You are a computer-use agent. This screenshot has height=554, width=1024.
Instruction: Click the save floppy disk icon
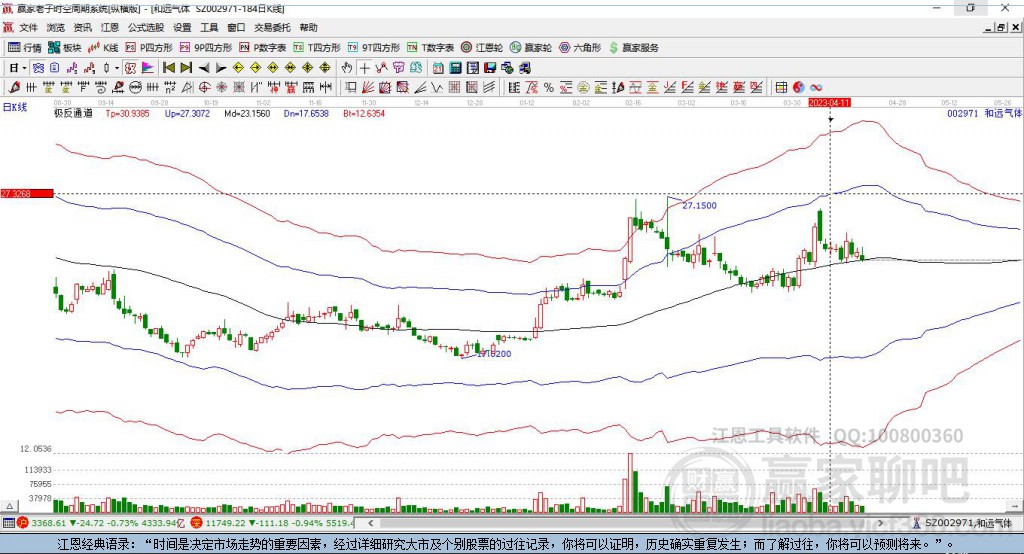[490, 68]
